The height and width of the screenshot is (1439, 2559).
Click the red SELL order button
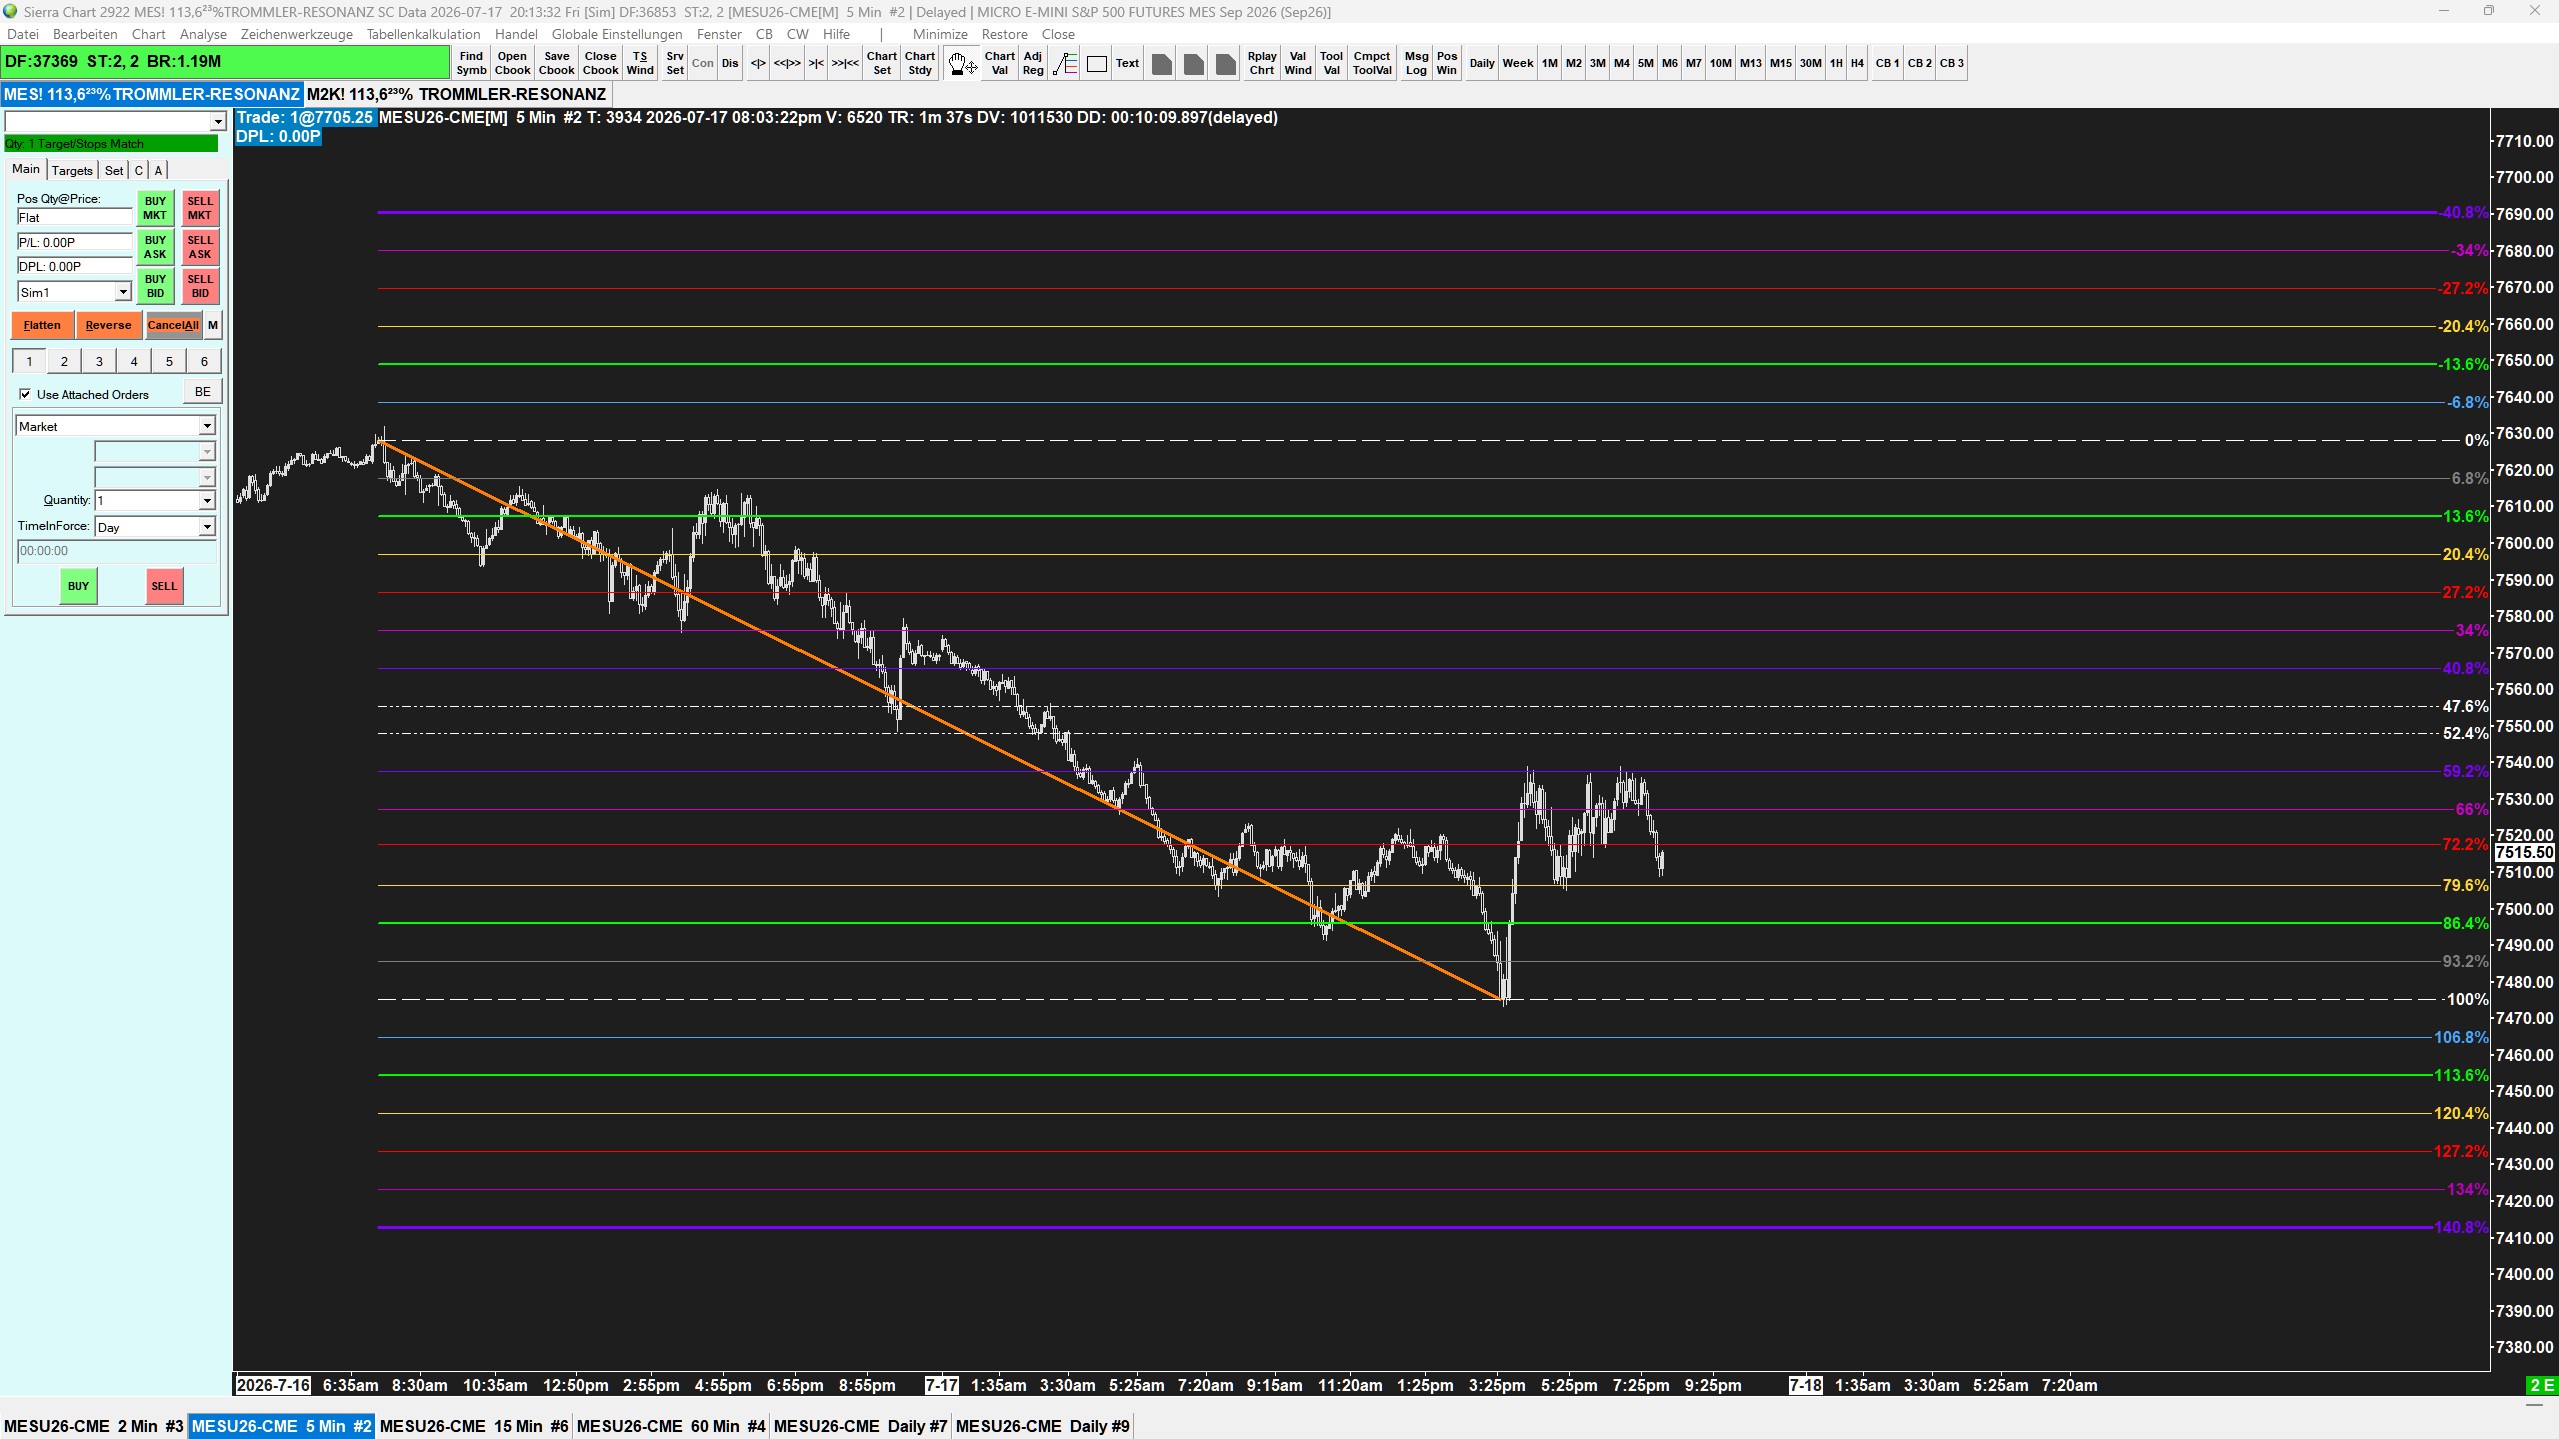[x=164, y=586]
